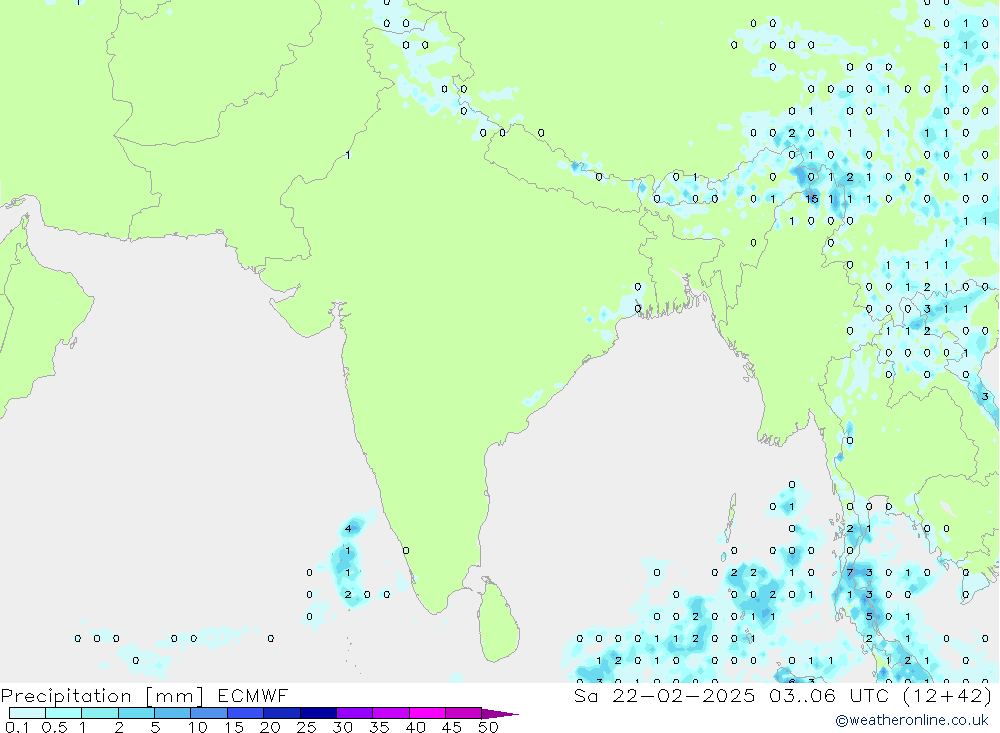The width and height of the screenshot is (1000, 733).
Task: Click Sri Lanka island on the map
Action: [x=499, y=620]
